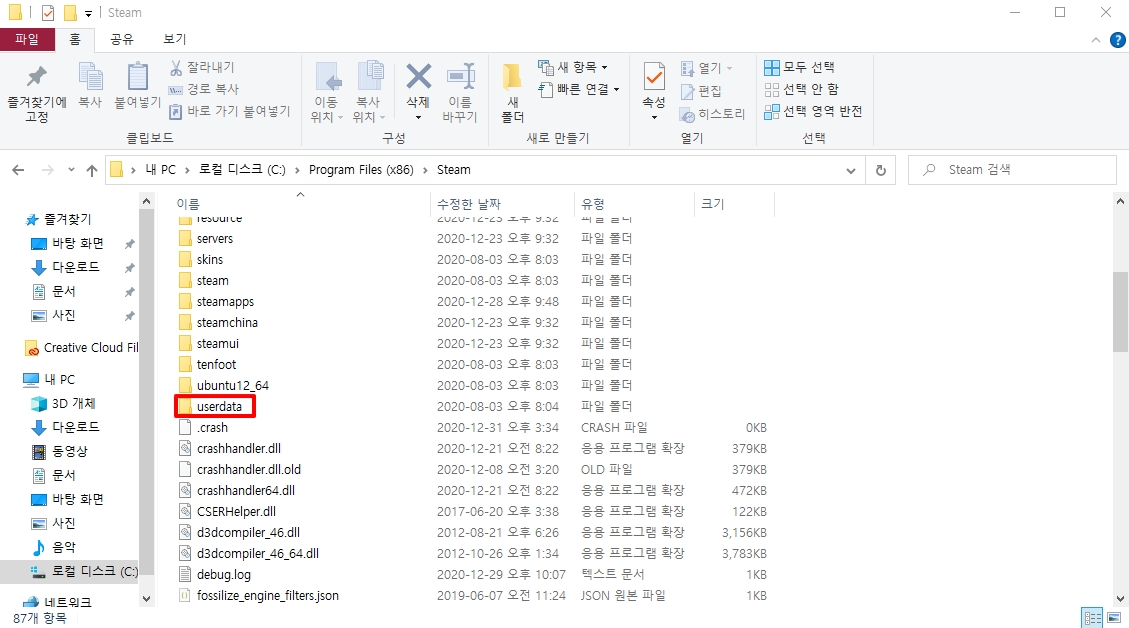The width and height of the screenshot is (1129, 628).
Task: Select fossilize_engine_filters.json file
Action: point(267,596)
